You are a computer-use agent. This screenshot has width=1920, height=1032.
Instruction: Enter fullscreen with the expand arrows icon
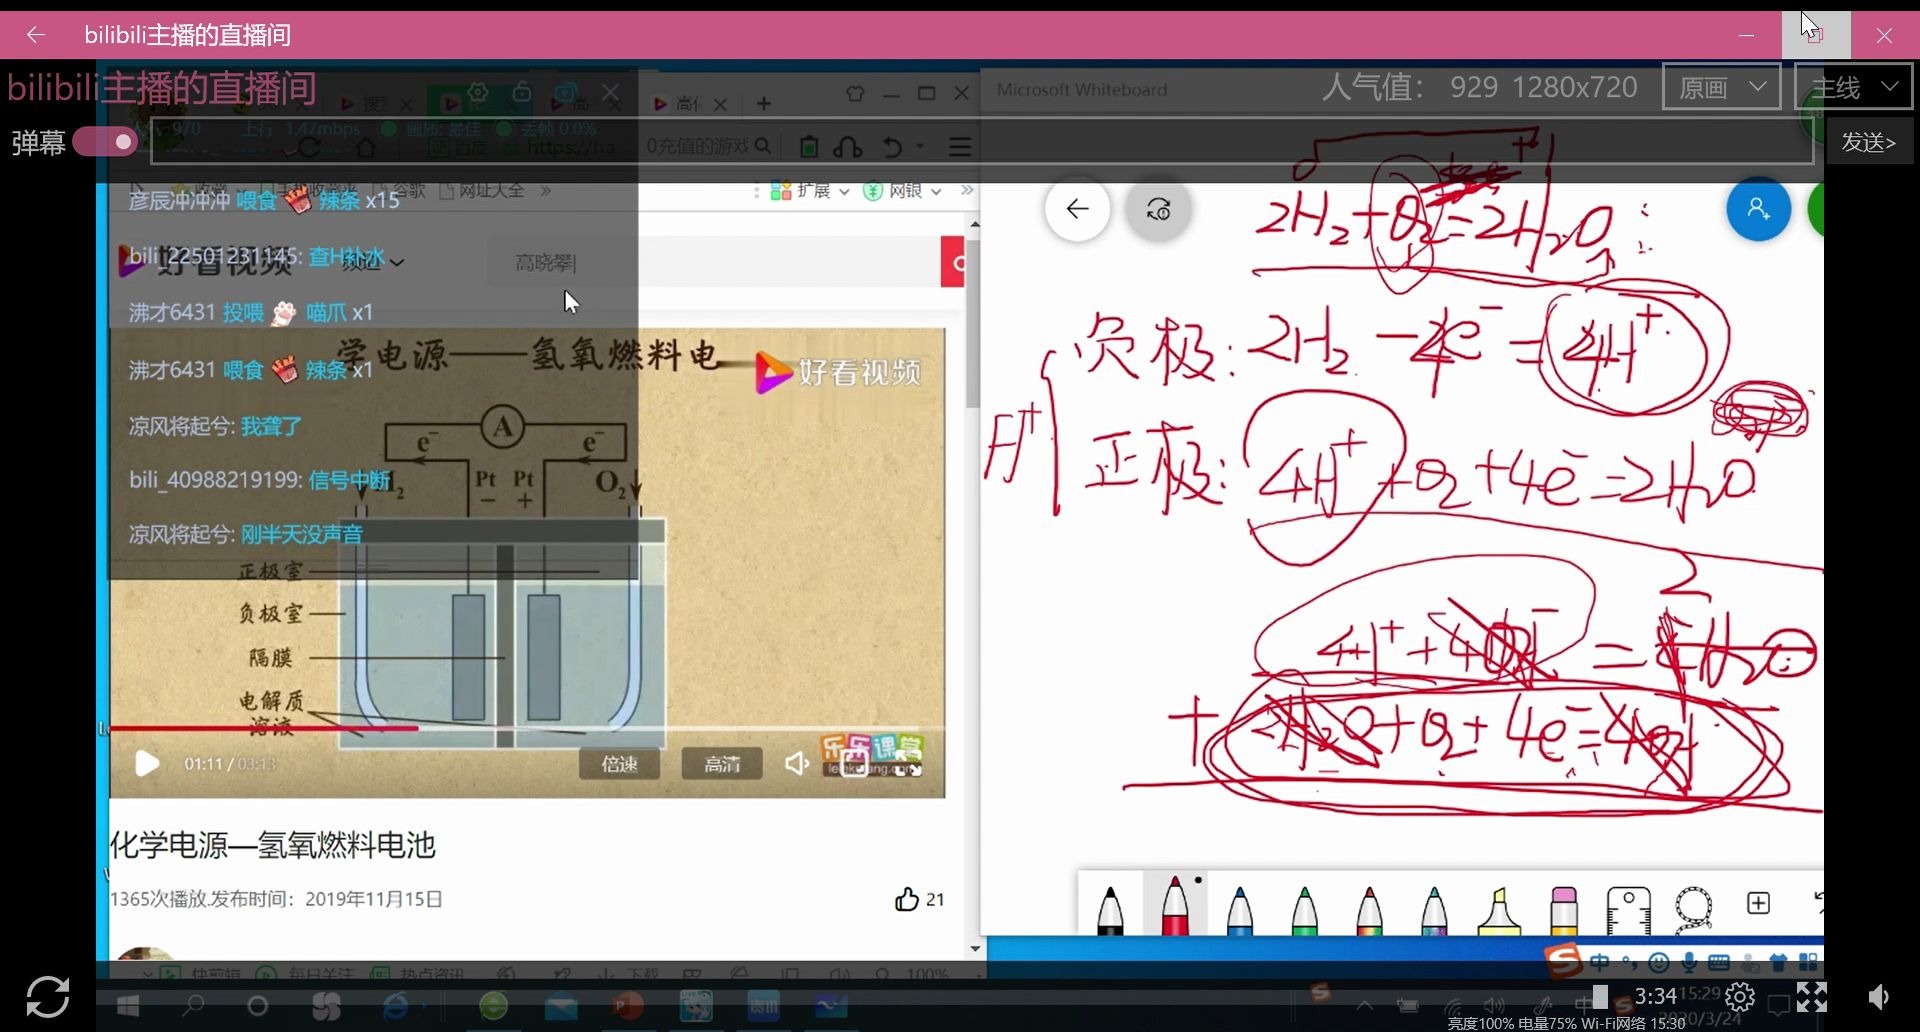pos(1811,997)
